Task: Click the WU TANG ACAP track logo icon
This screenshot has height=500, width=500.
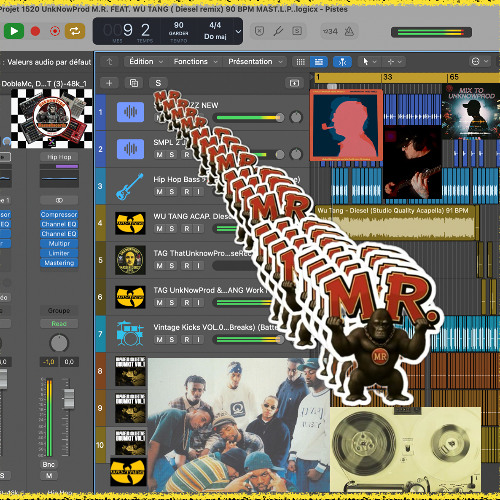Action: (130, 223)
